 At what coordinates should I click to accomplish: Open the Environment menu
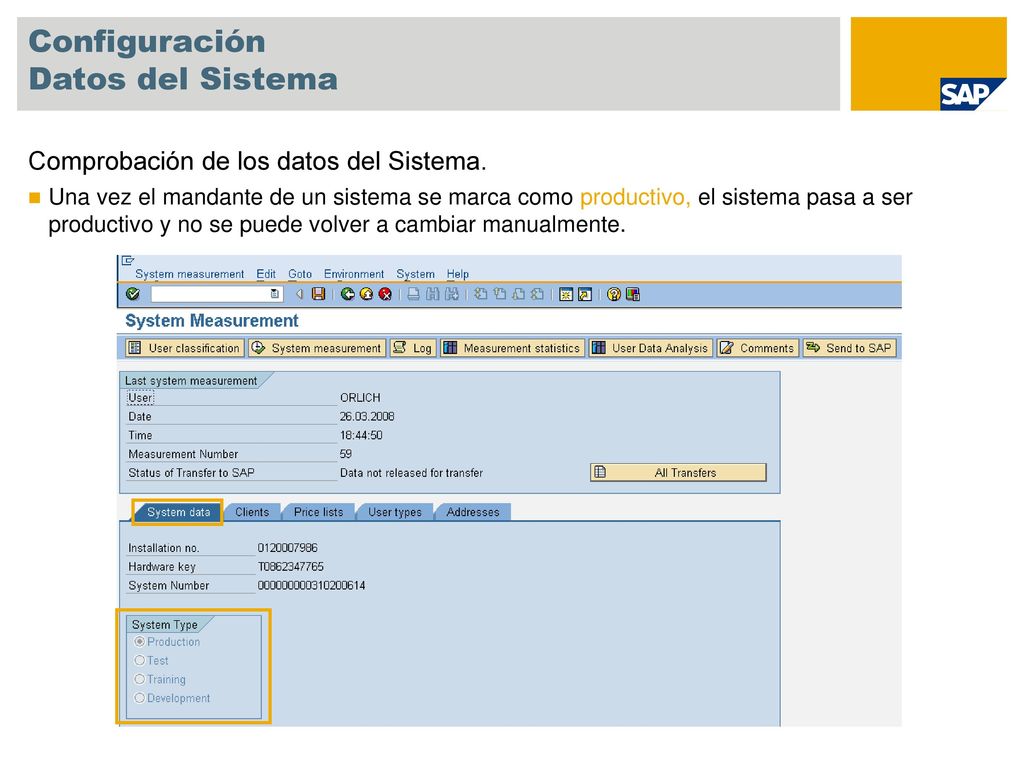point(354,274)
